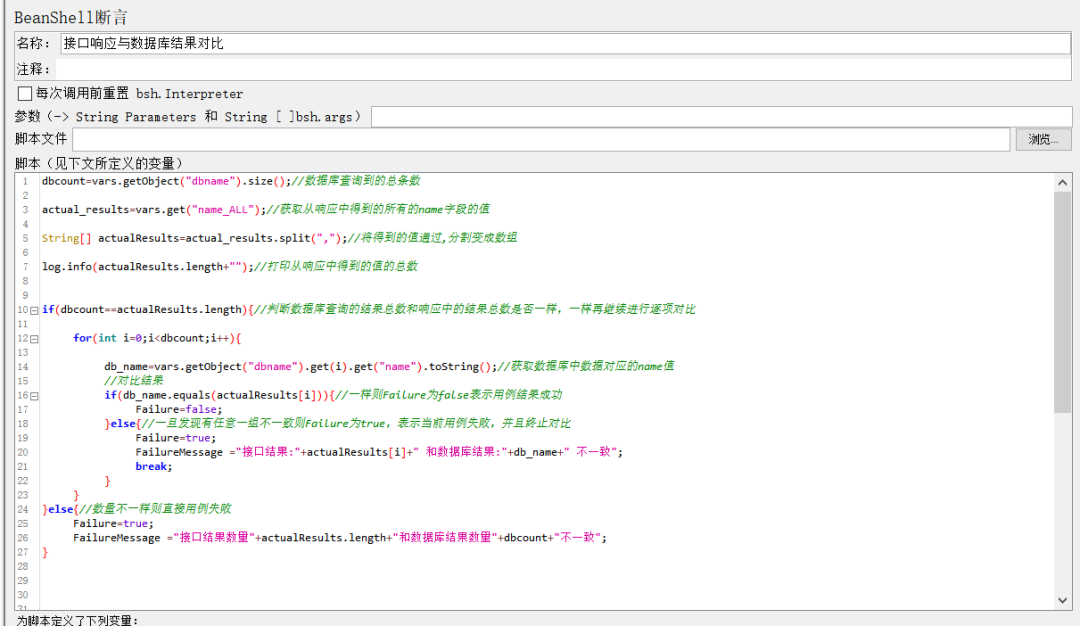
Task: Click the script editor scroll up arrow
Action: (1062, 182)
